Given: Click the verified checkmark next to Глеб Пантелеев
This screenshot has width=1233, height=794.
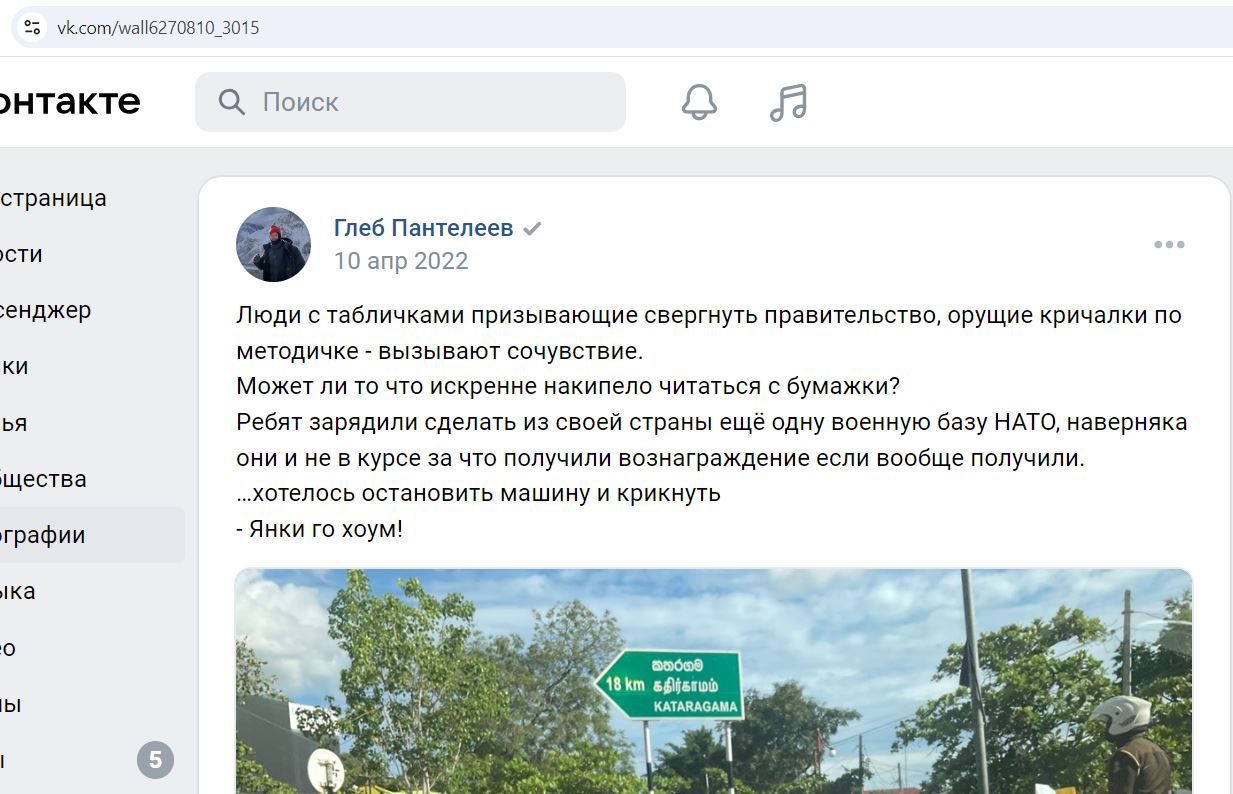Looking at the screenshot, I should 533,229.
